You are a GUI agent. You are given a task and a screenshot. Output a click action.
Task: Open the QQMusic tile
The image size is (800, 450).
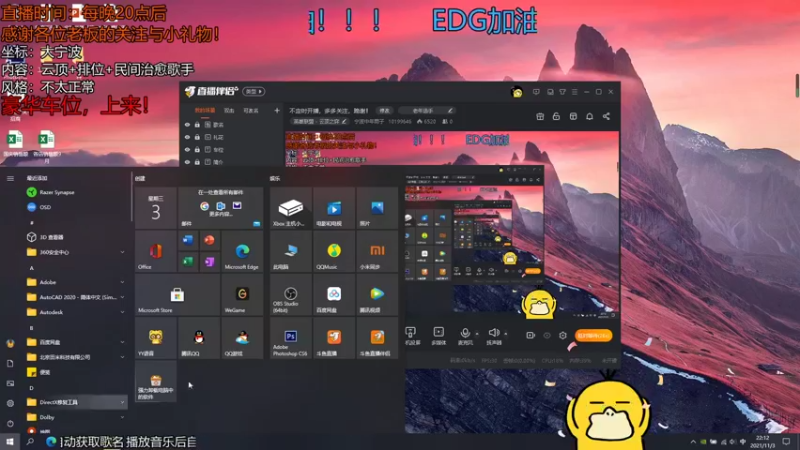[334, 252]
